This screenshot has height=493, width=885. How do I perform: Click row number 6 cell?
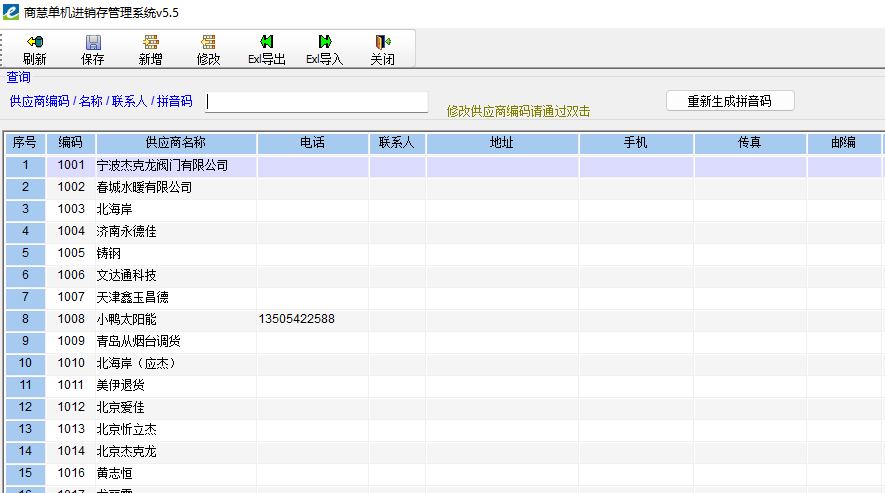tap(25, 276)
